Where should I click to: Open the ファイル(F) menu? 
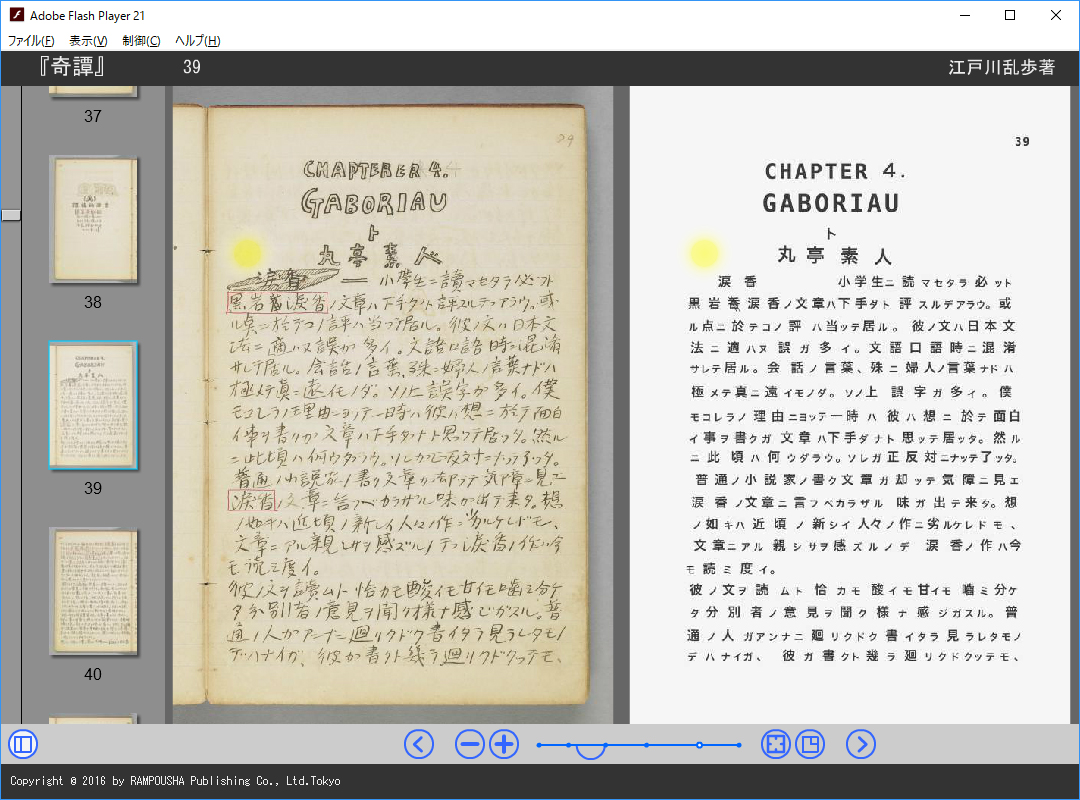pyautogui.click(x=31, y=41)
